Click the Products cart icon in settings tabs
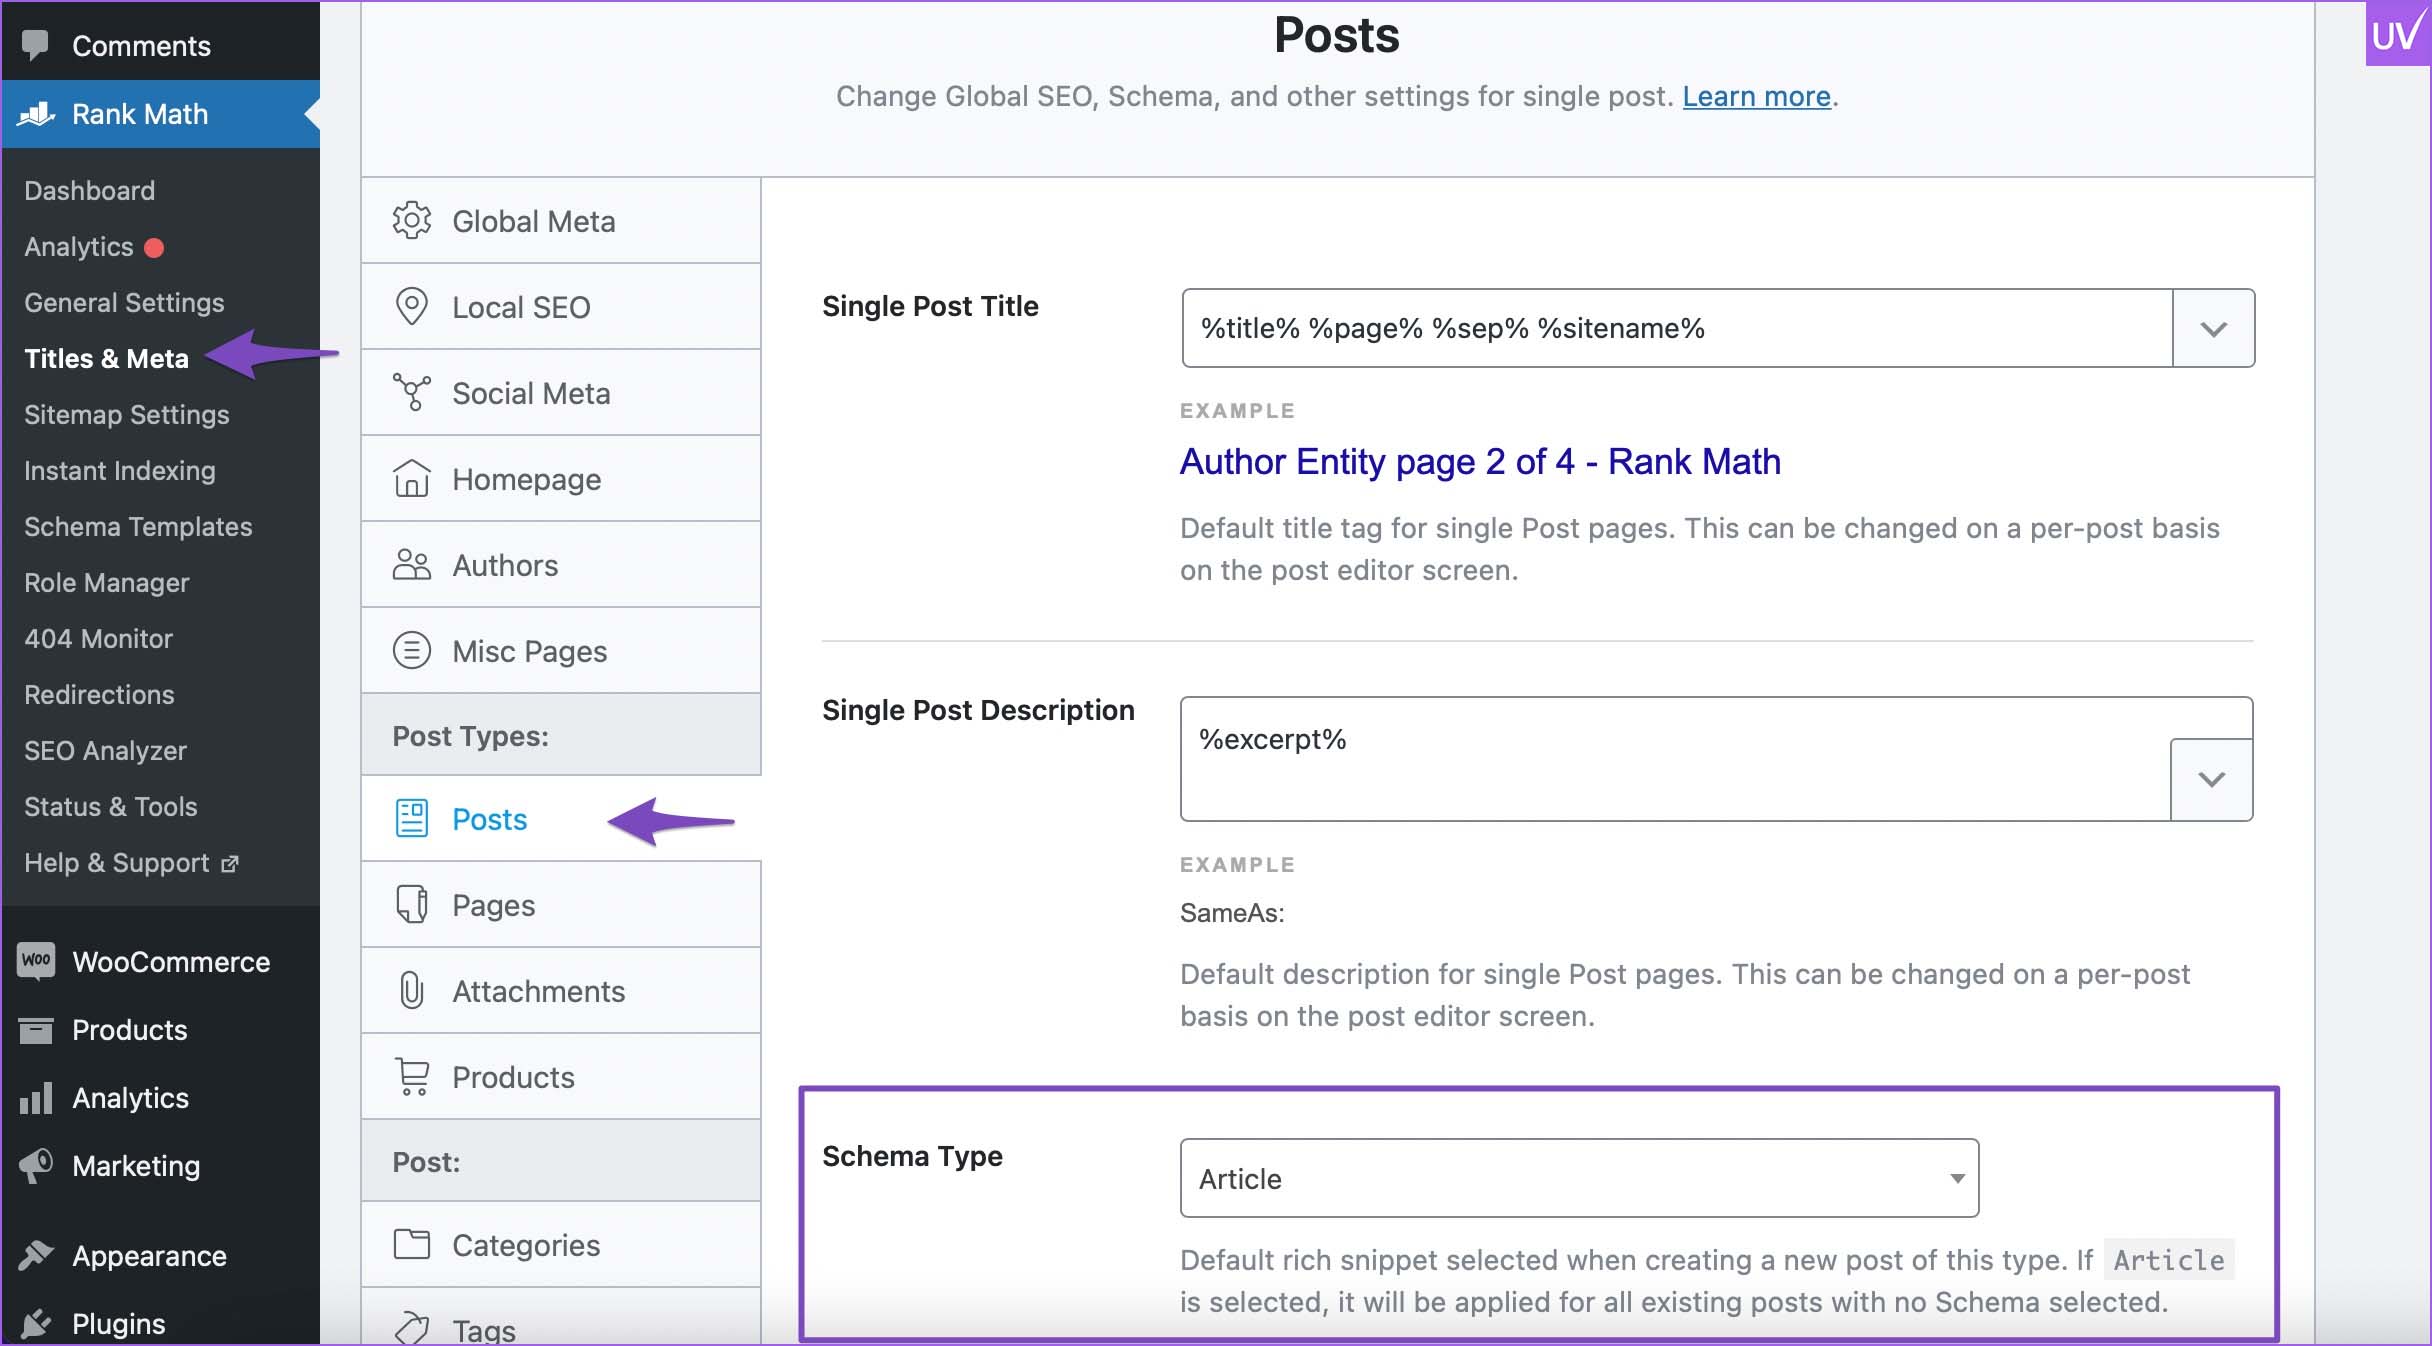The image size is (2432, 1346). 411,1077
